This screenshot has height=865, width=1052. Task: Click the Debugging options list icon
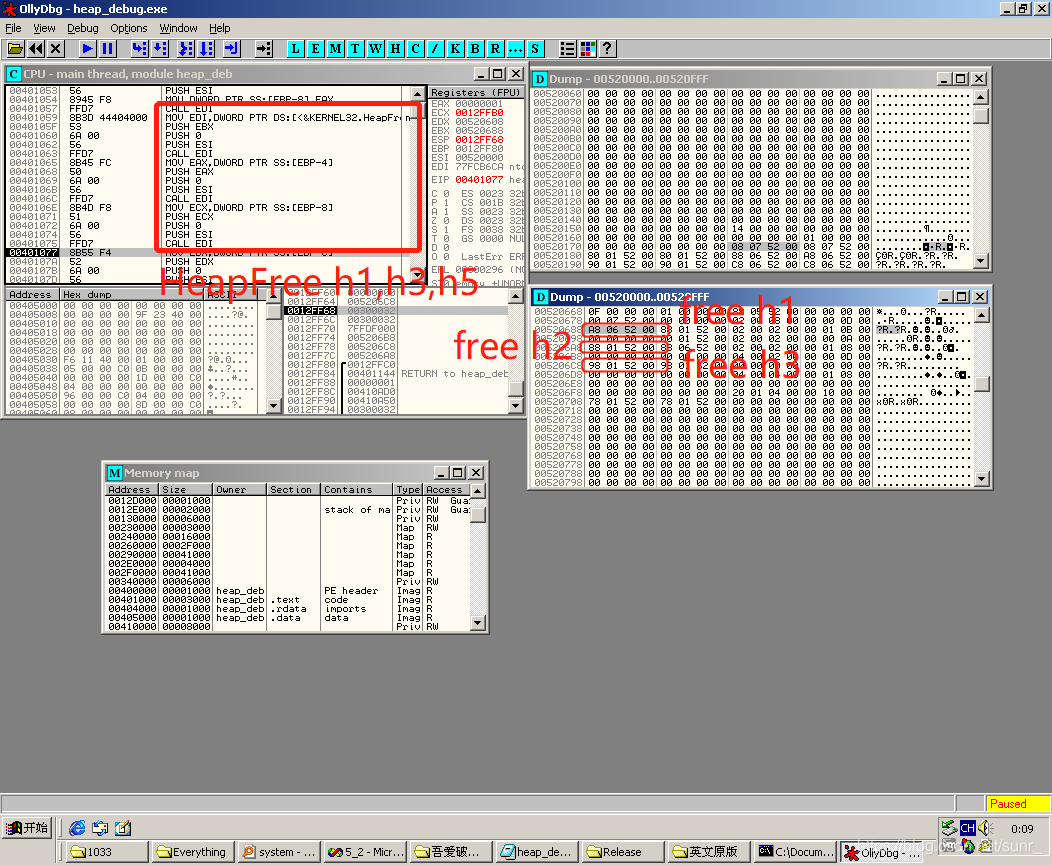(x=568, y=48)
